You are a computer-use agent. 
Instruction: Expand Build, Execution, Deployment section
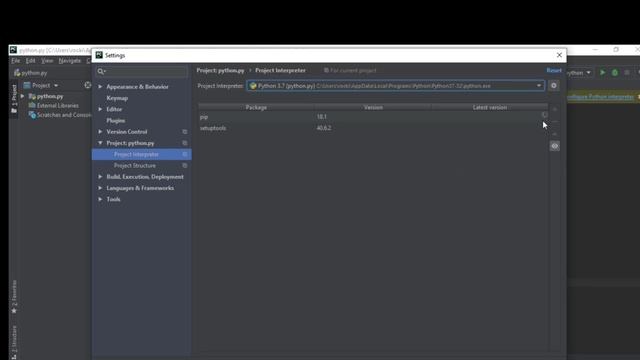[x=100, y=177]
